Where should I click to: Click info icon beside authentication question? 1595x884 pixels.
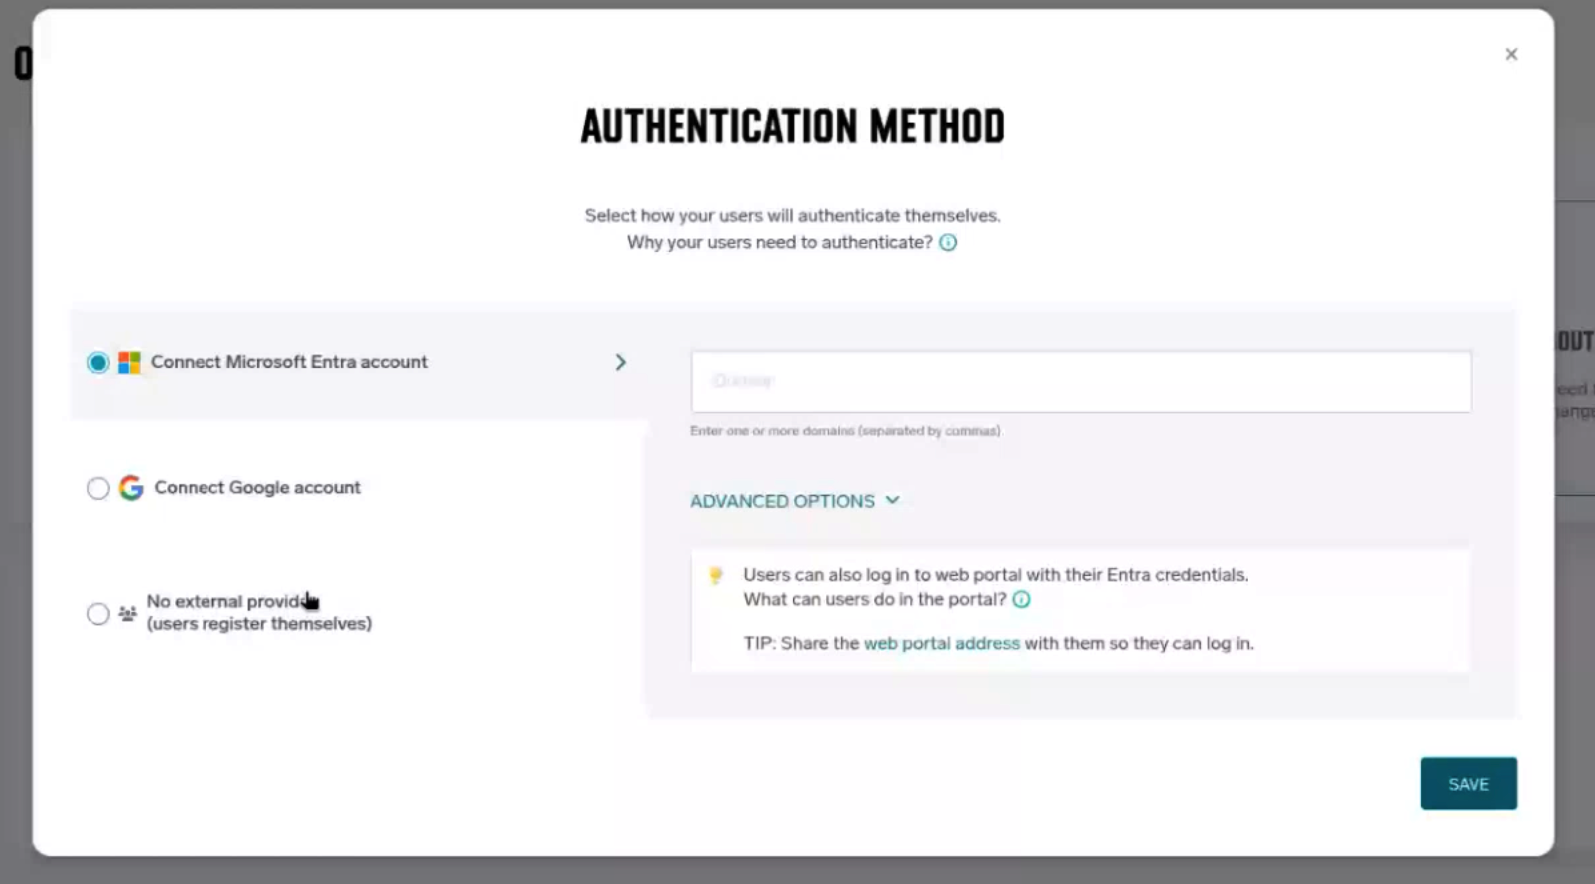click(948, 243)
